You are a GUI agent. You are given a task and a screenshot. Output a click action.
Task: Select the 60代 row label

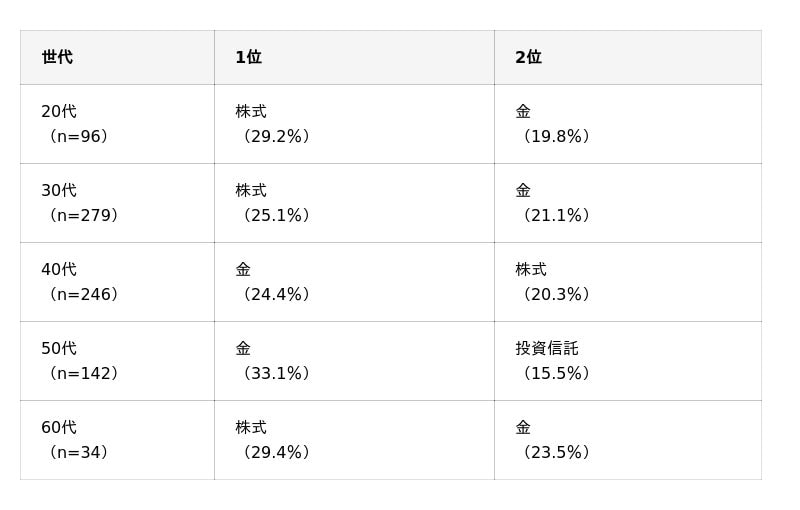[x=59, y=427]
